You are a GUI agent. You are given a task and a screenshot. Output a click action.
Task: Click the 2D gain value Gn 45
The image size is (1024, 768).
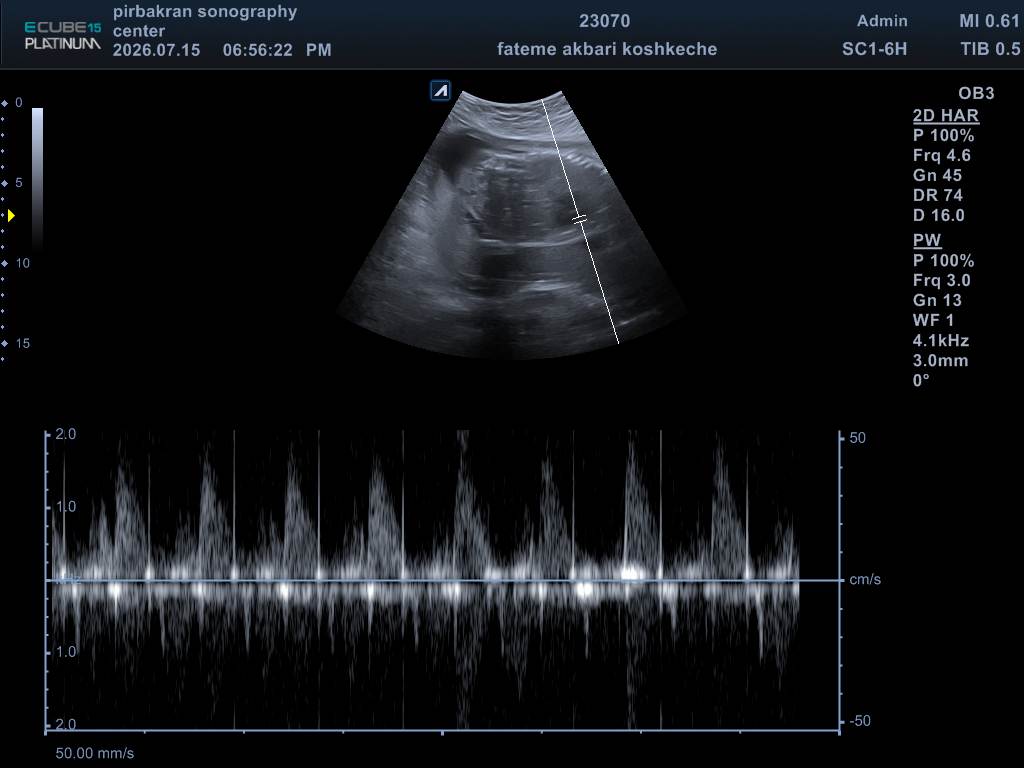pos(937,175)
